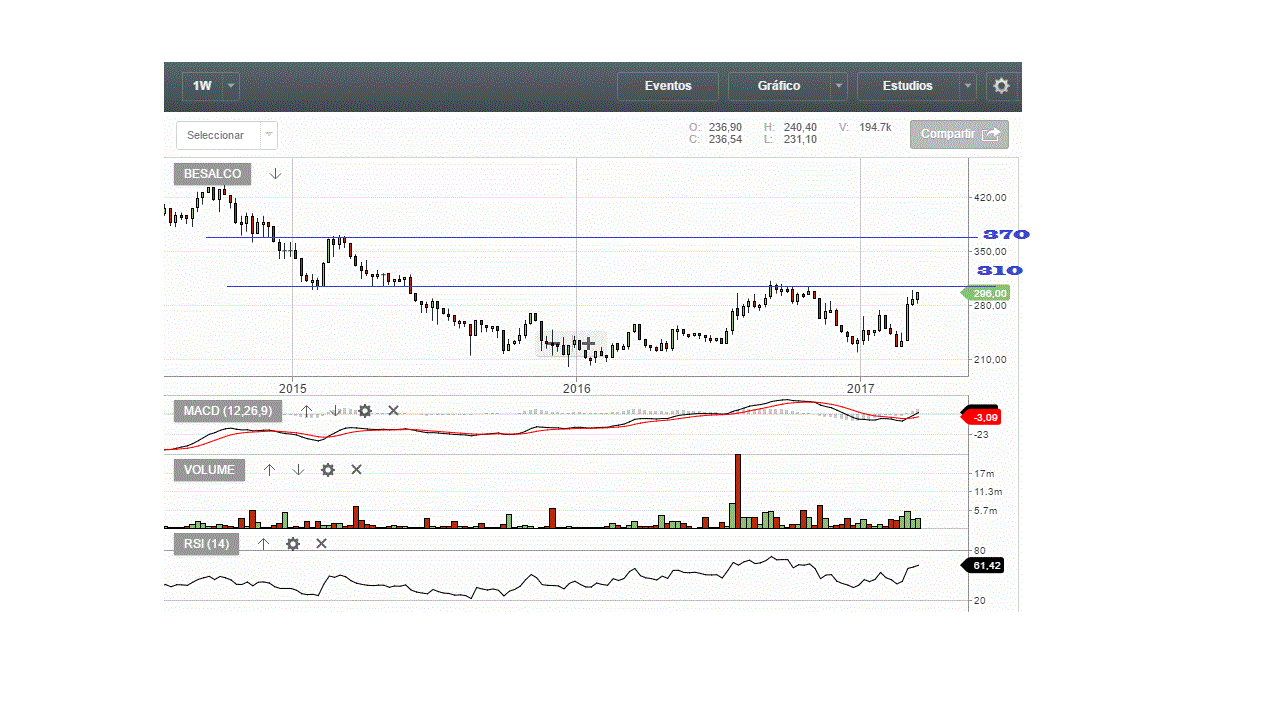Click the 2015 label on time axis
Screen dimensions: 1266x723
[292, 388]
